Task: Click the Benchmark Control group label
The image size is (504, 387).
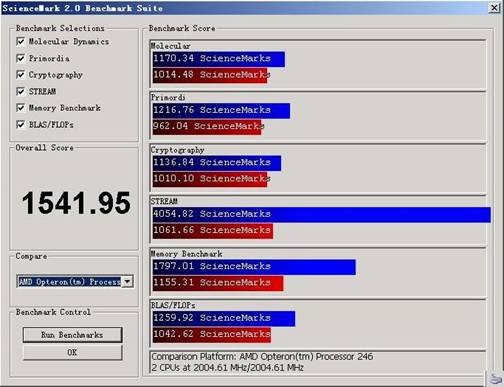Action: coord(53,312)
